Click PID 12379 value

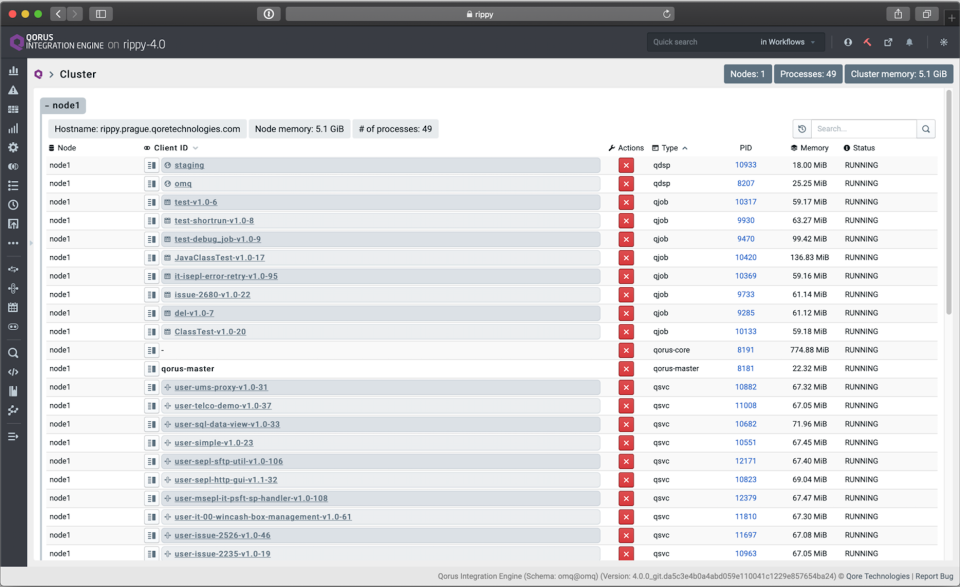click(746, 498)
